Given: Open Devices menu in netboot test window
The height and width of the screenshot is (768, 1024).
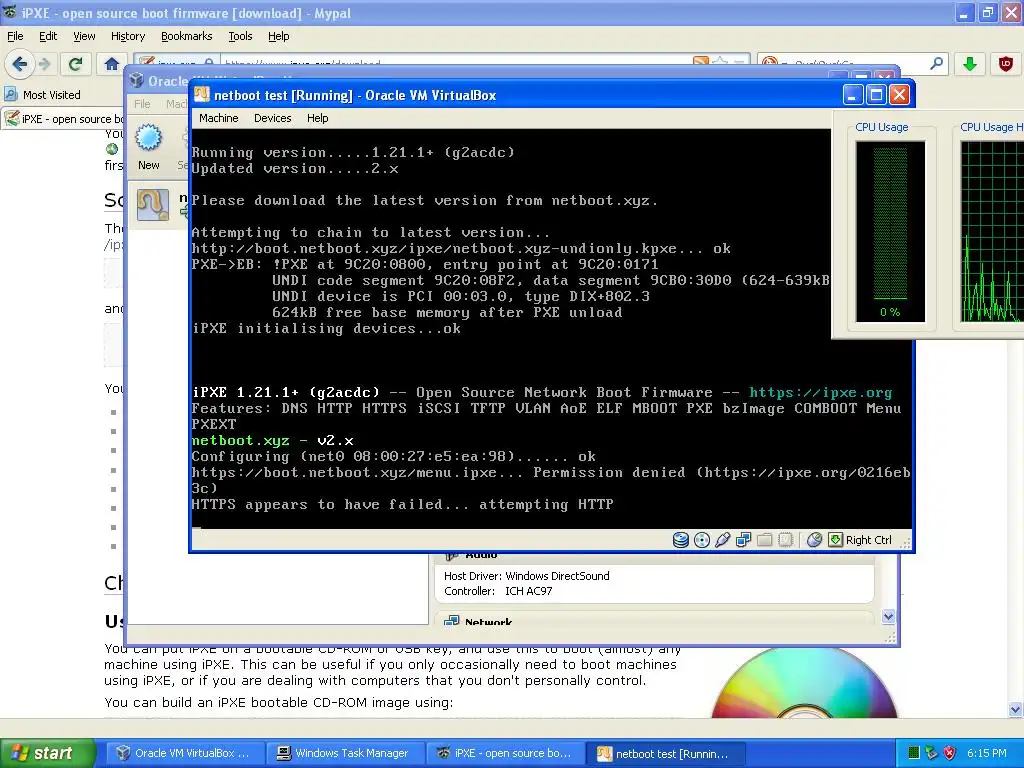Looking at the screenshot, I should click(272, 118).
